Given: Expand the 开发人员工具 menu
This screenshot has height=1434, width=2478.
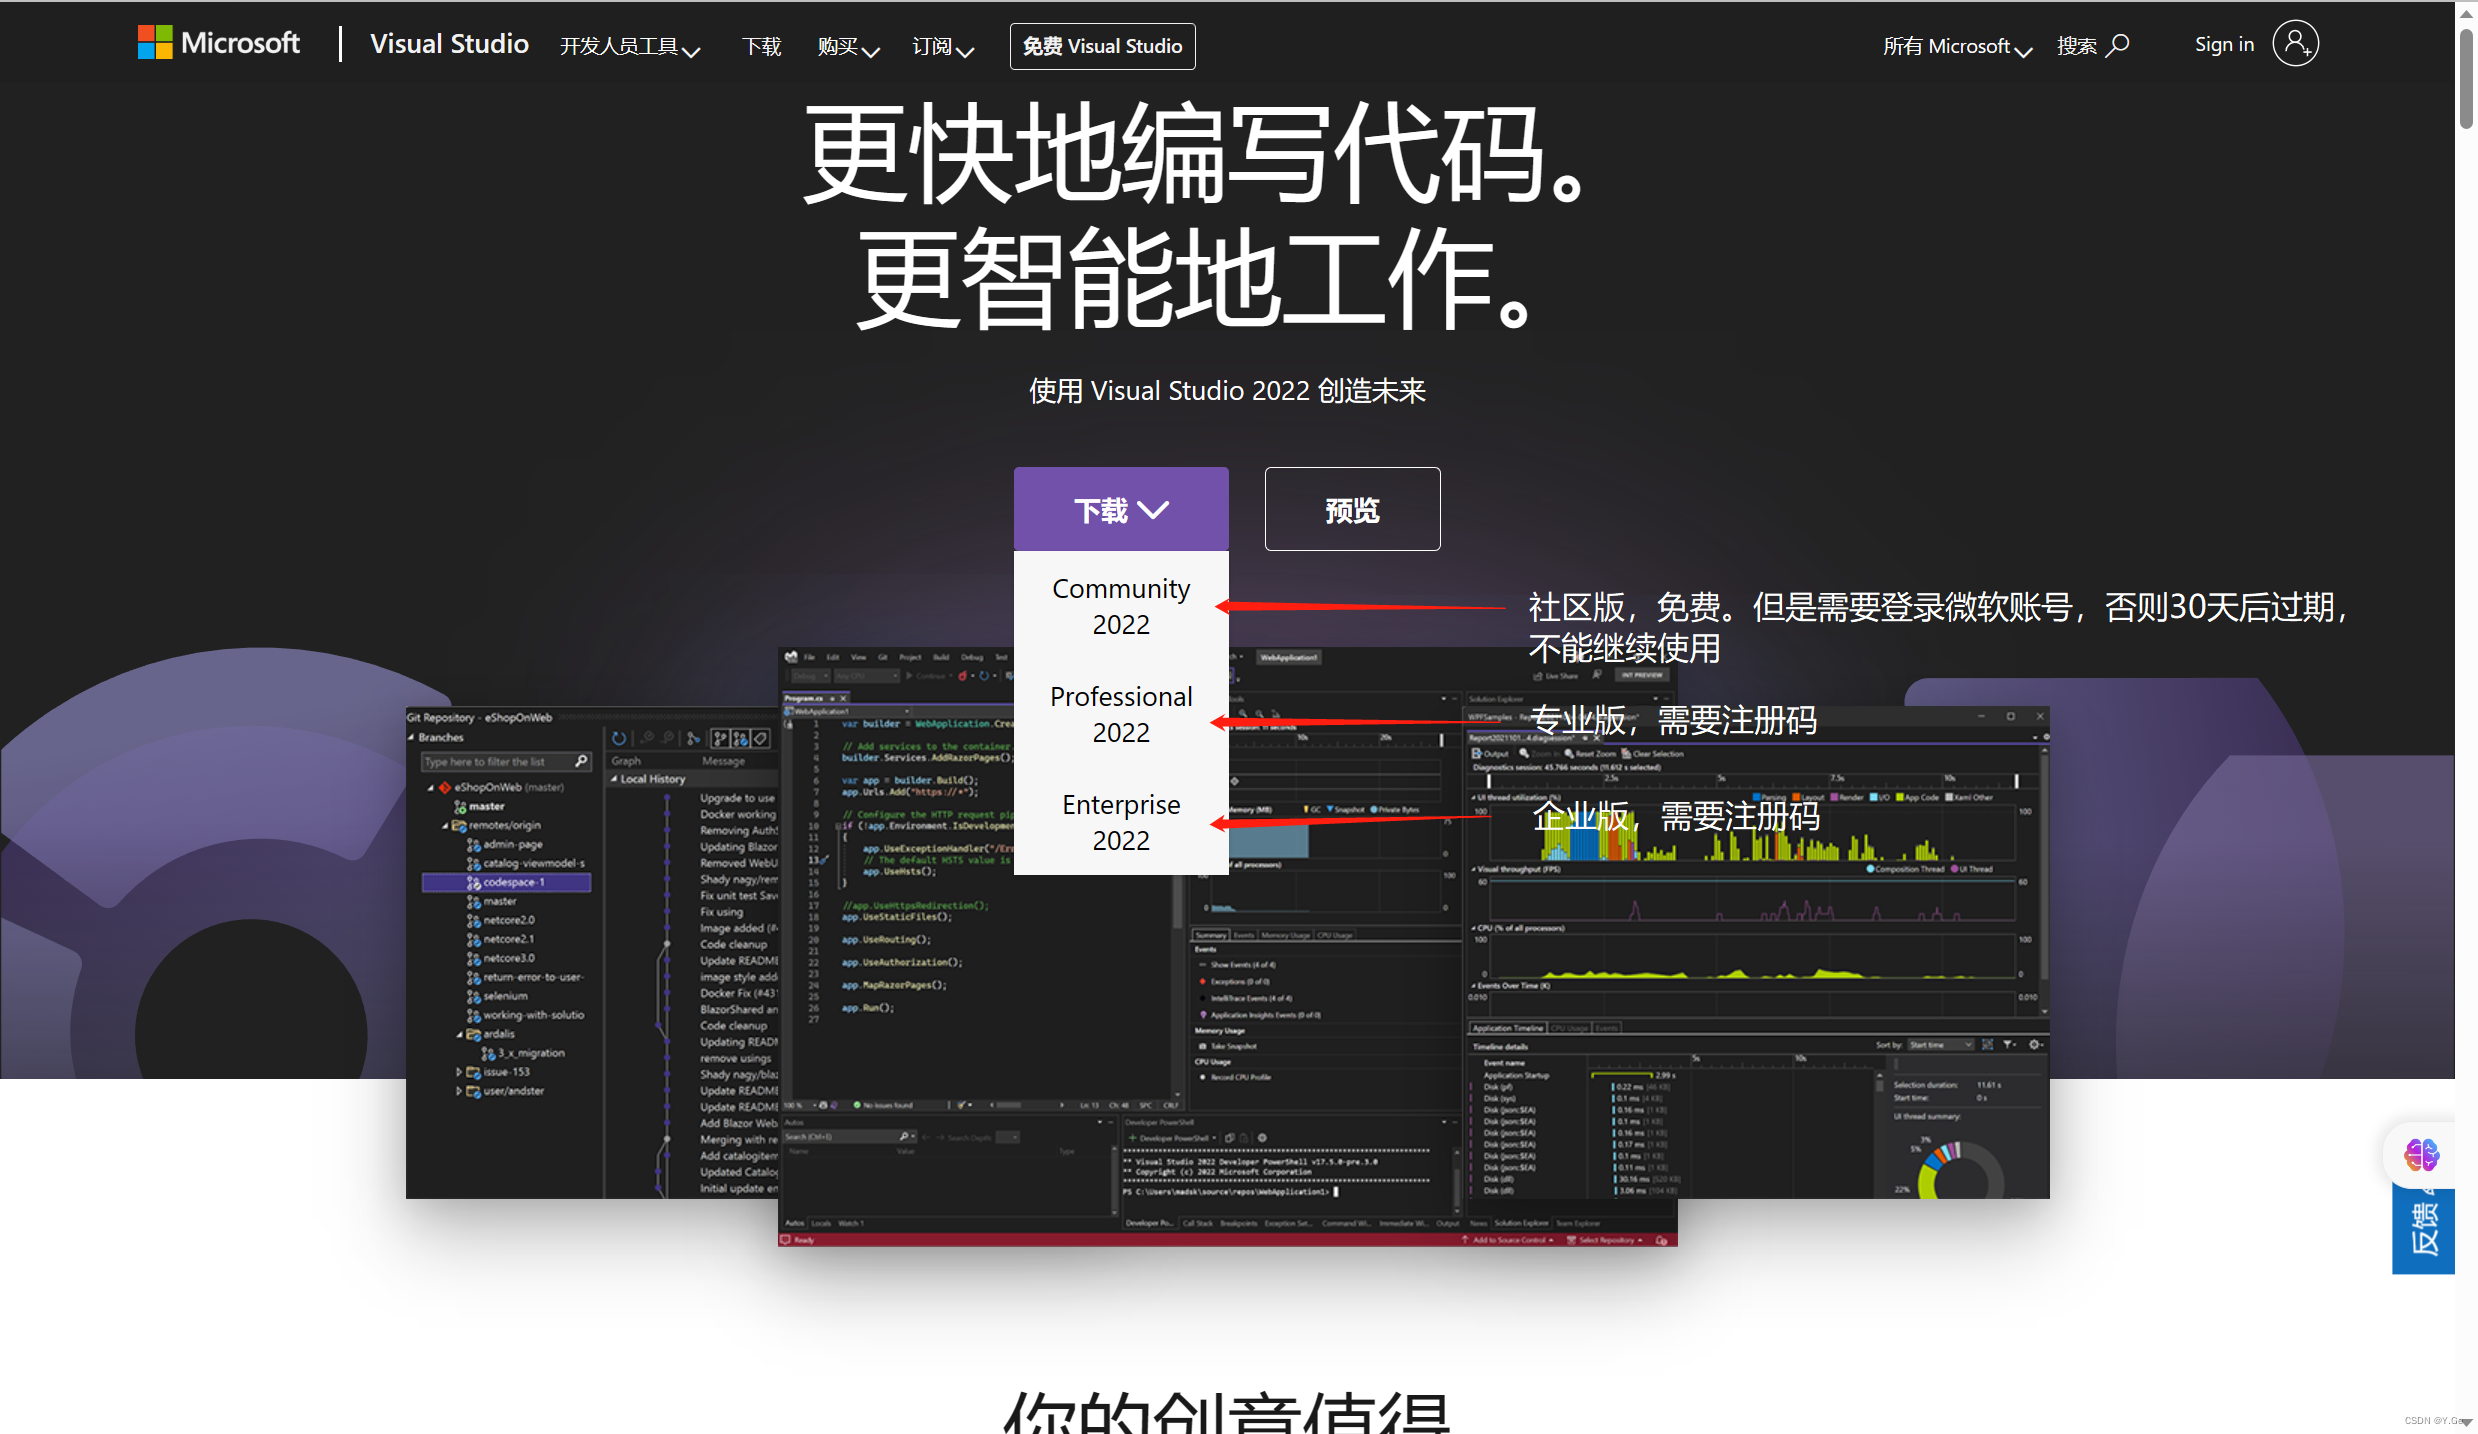Looking at the screenshot, I should (x=629, y=47).
